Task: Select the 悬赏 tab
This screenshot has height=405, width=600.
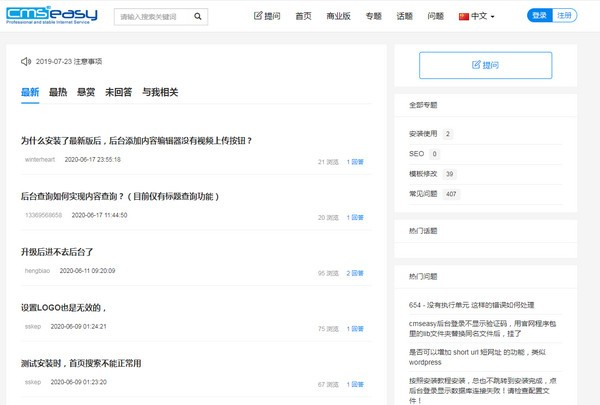Action: pos(86,92)
